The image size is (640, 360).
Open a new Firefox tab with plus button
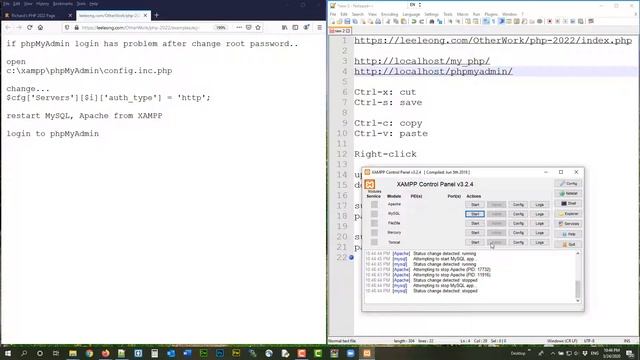point(157,15)
